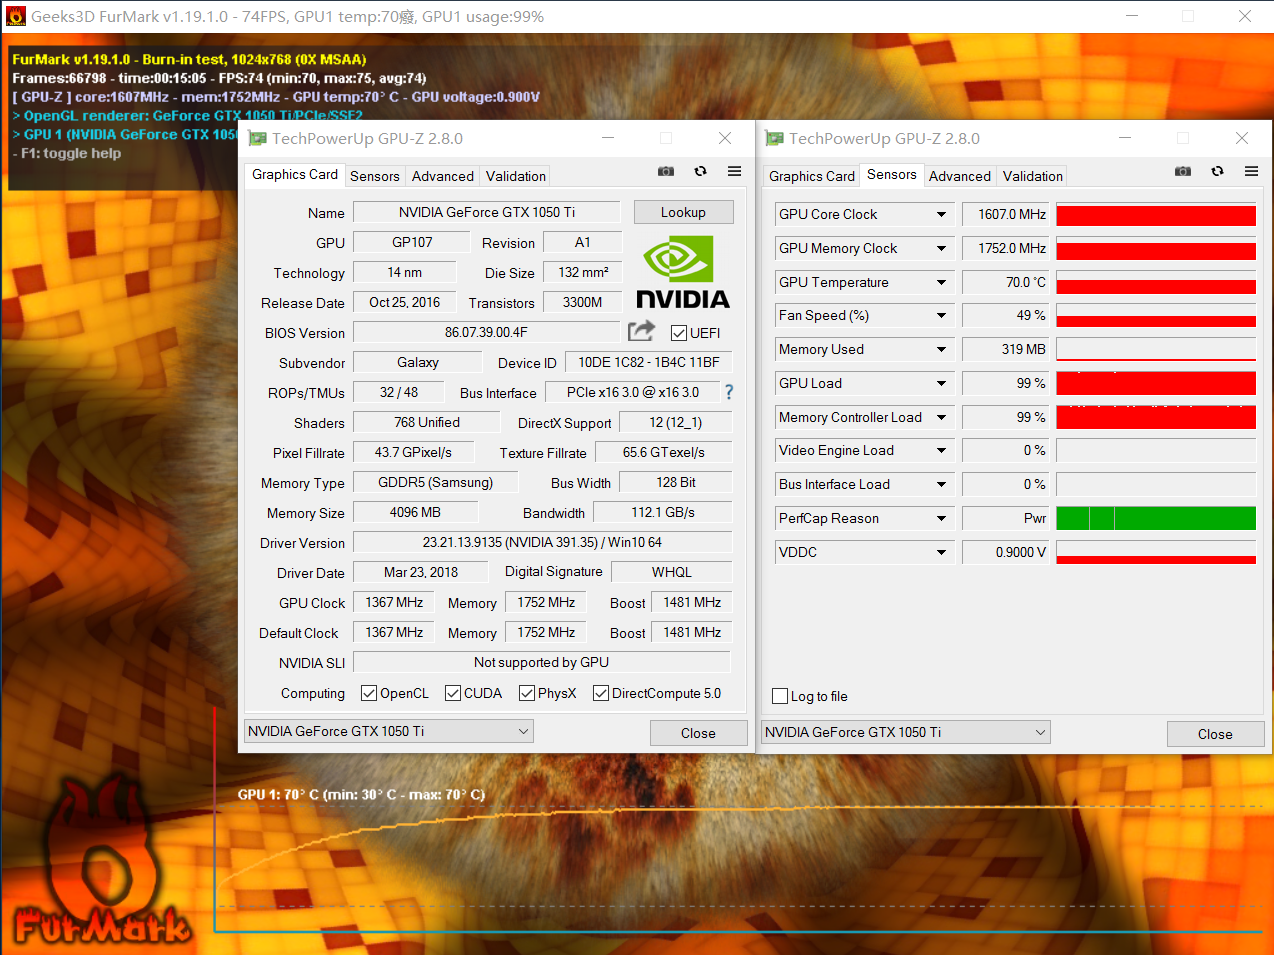
Task: Click the FurMark app icon in title bar
Action: click(15, 16)
